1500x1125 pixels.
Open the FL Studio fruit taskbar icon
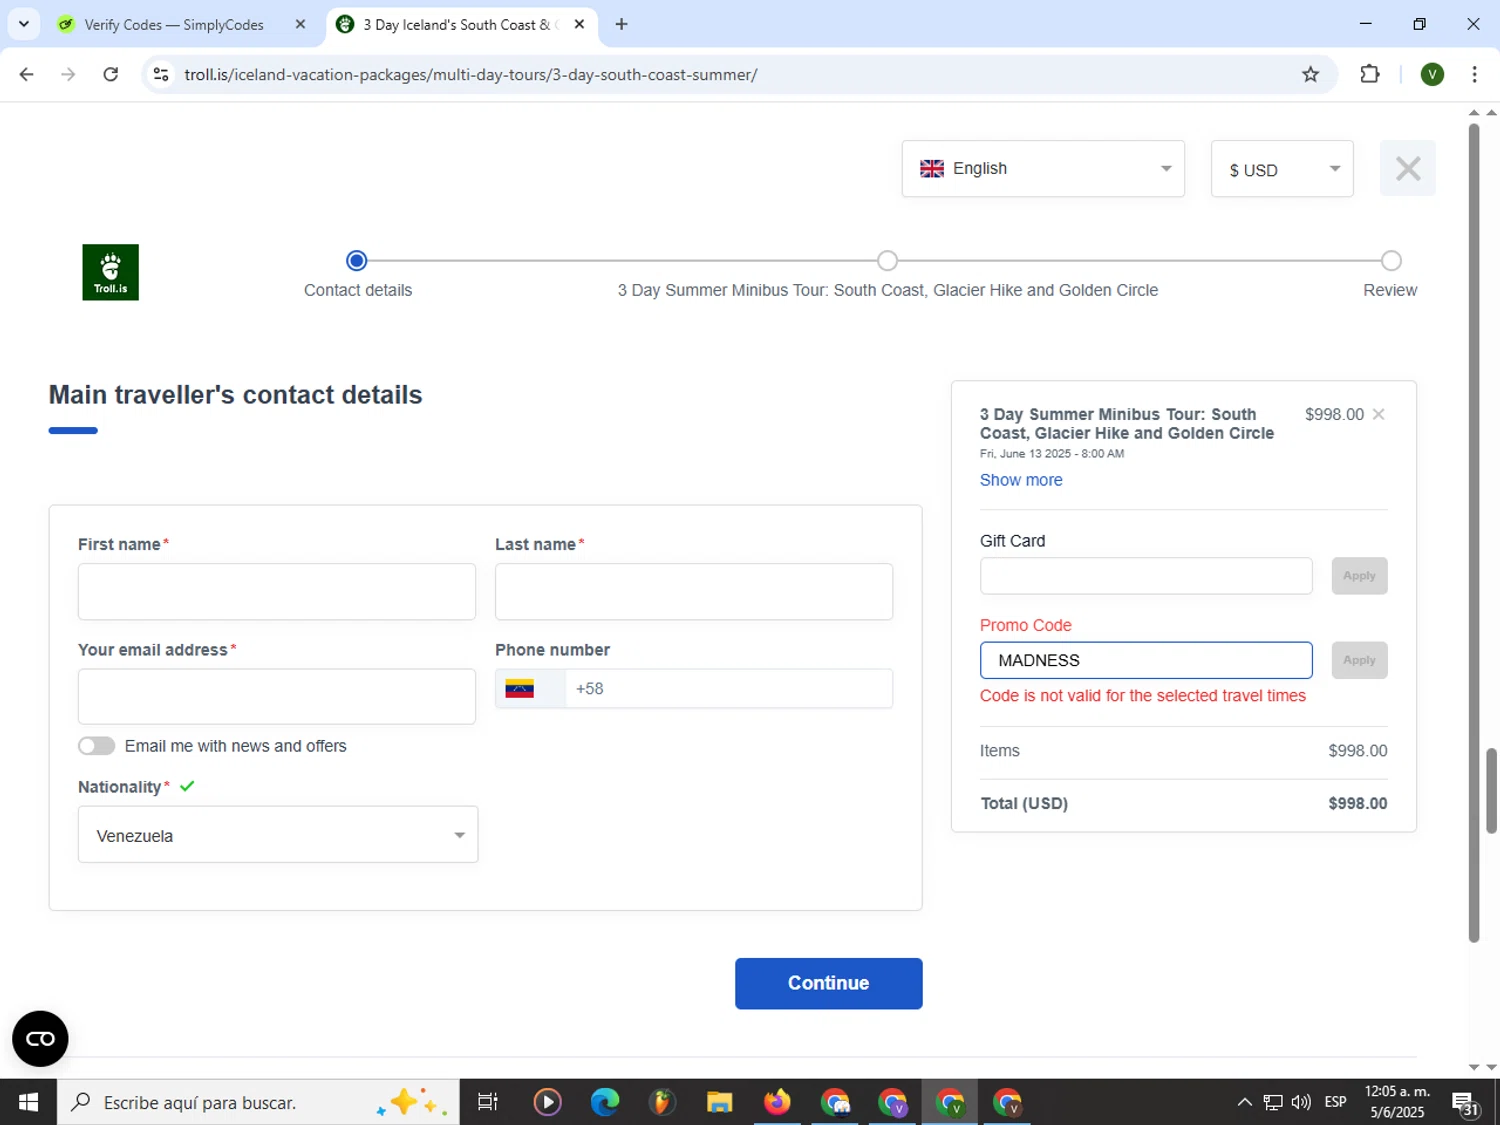[x=661, y=1102]
